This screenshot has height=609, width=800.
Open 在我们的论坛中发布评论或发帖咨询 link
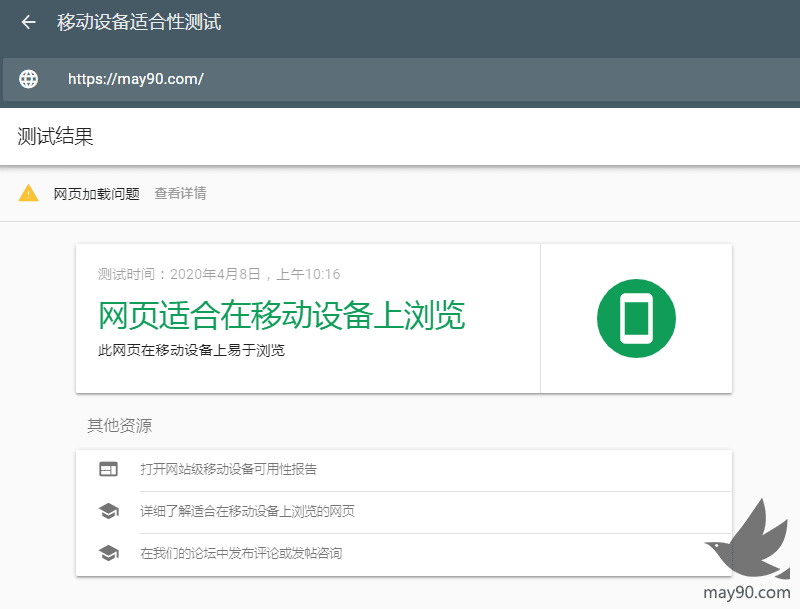pos(241,553)
